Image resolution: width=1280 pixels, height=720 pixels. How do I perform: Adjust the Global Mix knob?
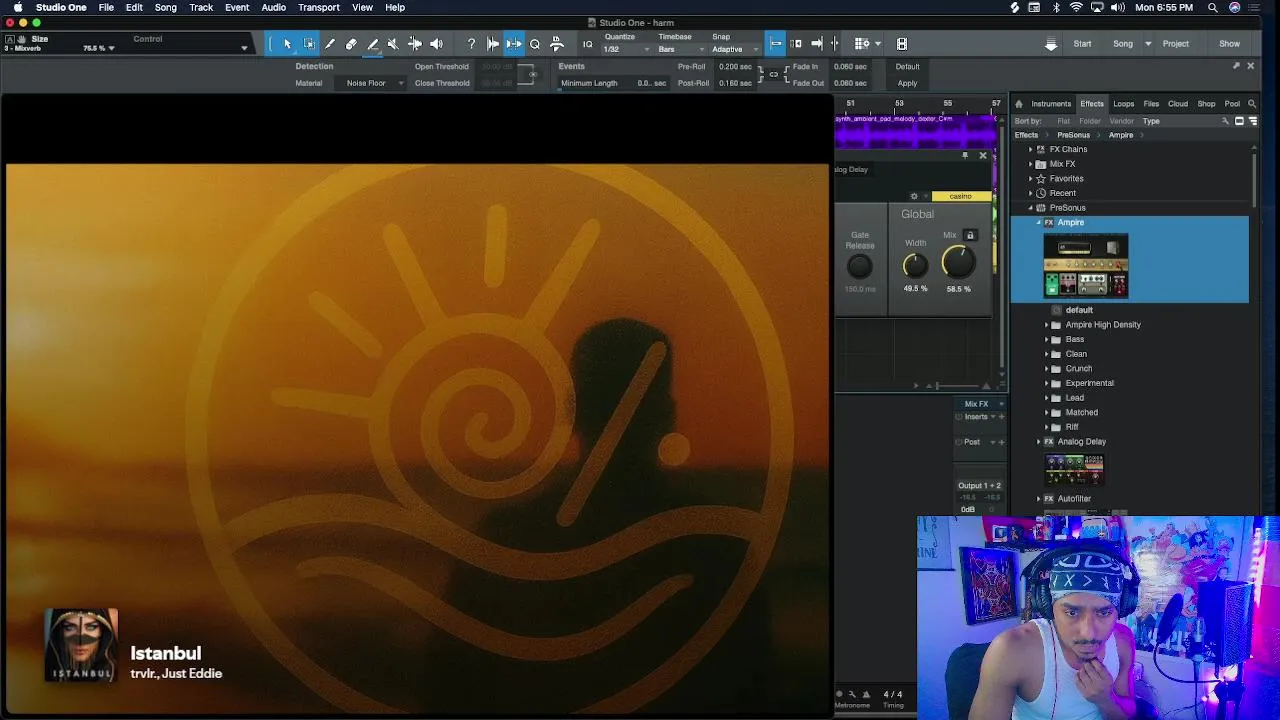point(957,263)
